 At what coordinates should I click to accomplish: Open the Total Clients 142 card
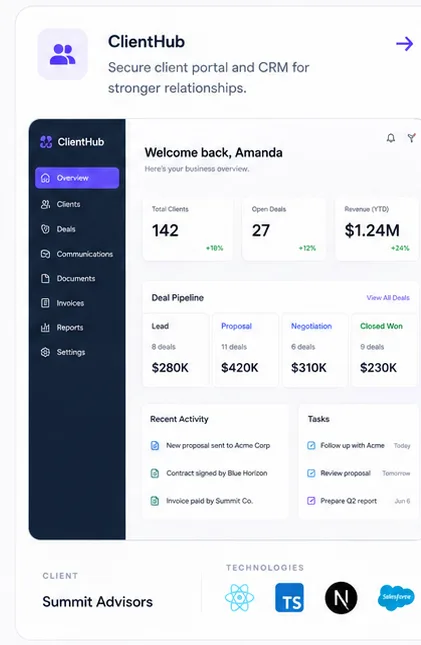click(188, 229)
